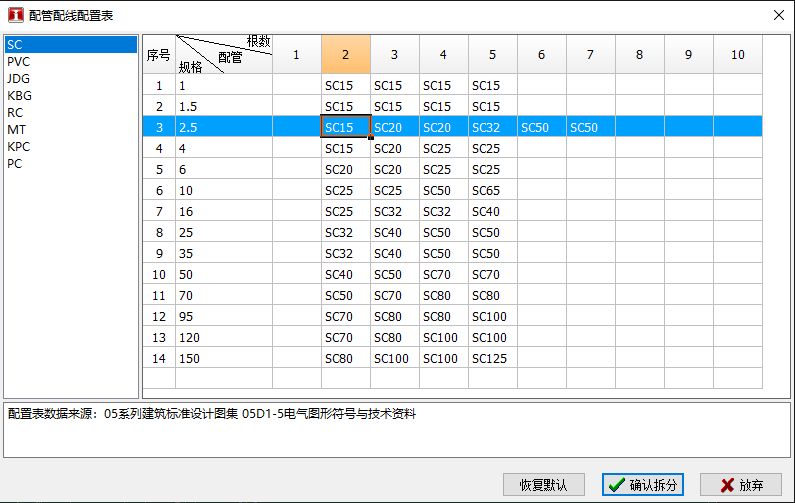The width and height of the screenshot is (795, 503).
Task: Click column header 10
Action: click(737, 55)
